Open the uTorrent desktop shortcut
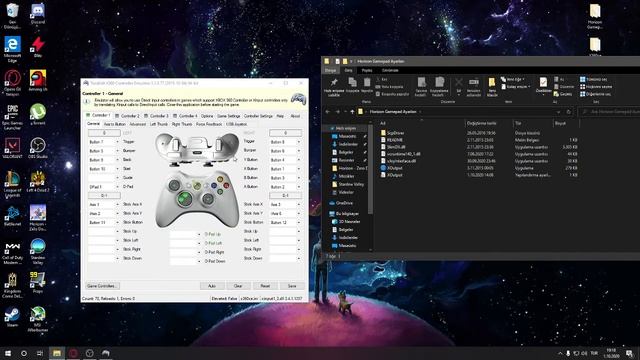640x360 pixels. tap(38, 114)
